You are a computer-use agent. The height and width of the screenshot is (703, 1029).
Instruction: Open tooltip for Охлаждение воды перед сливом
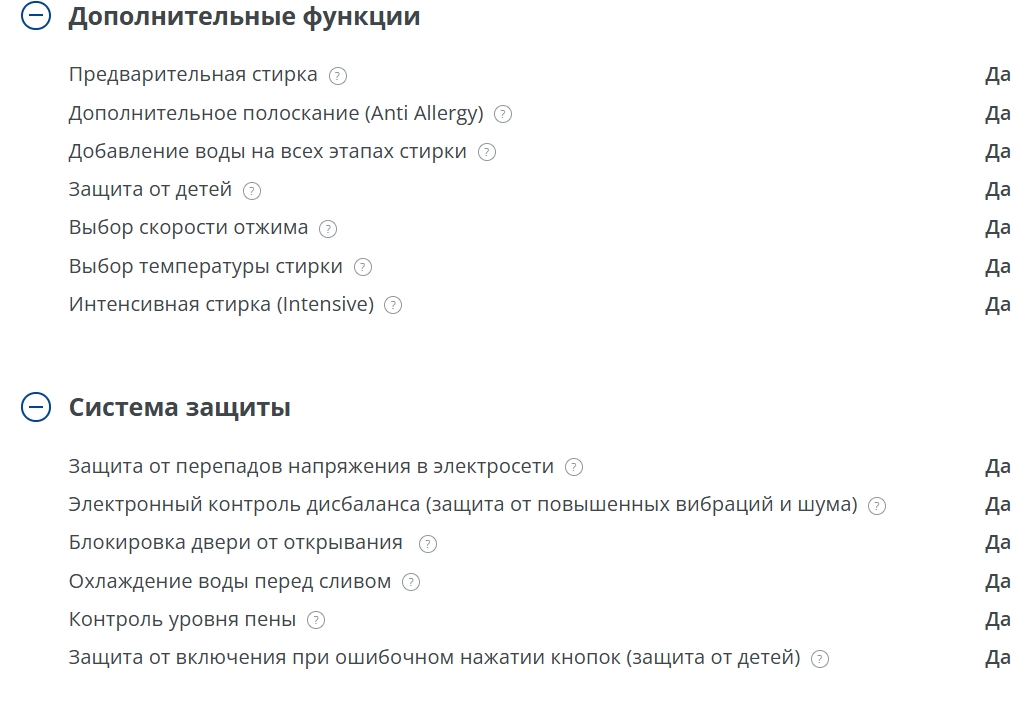[x=411, y=582]
